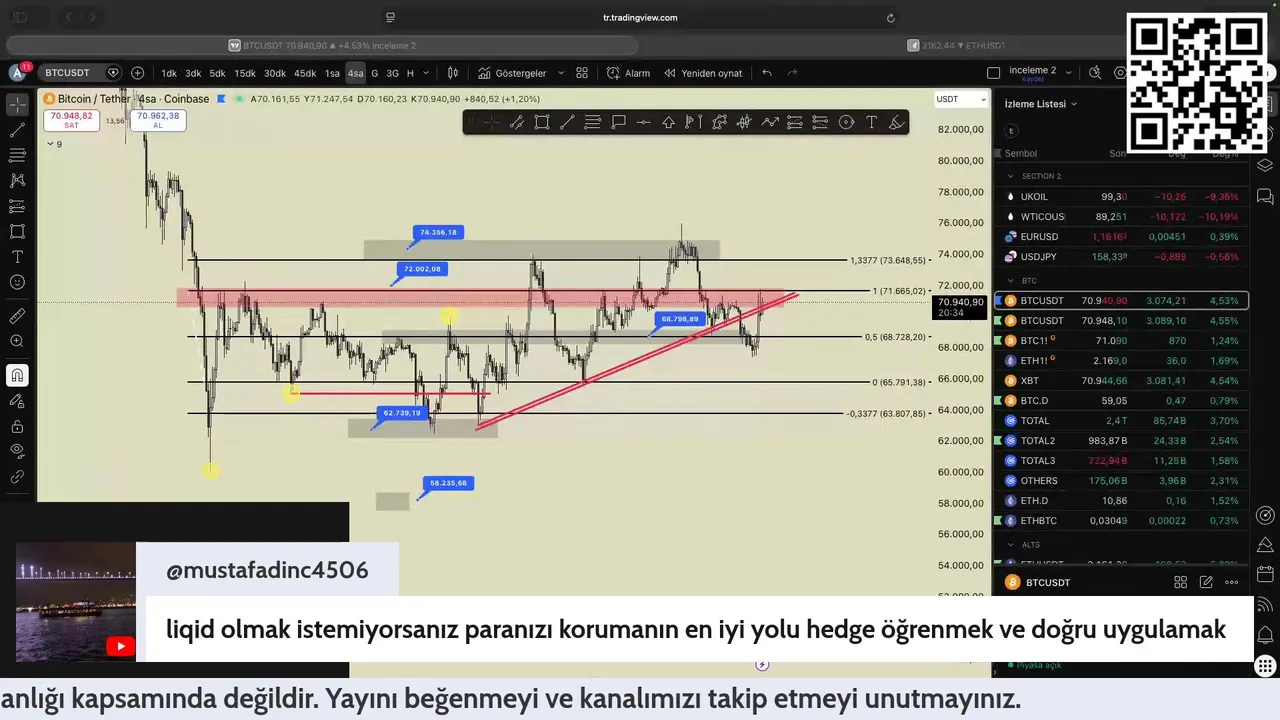
Task: Pick the Text T tool in floating toolbar
Action: (871, 122)
